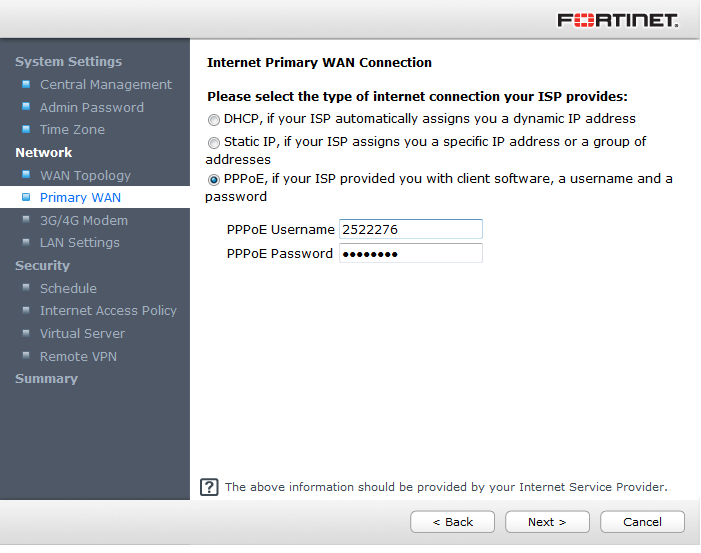Go to the Schedule section

click(x=68, y=288)
